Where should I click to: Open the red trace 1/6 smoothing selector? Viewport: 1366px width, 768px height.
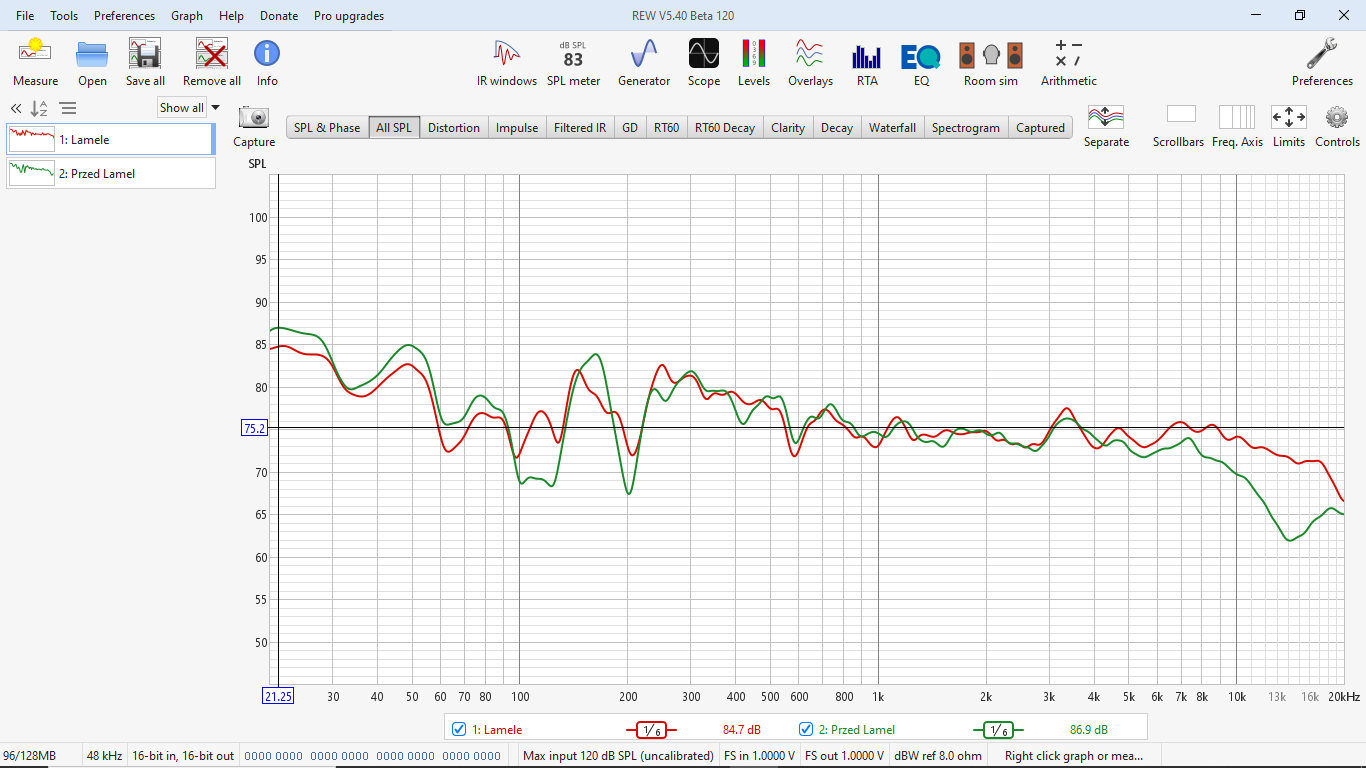(651, 730)
